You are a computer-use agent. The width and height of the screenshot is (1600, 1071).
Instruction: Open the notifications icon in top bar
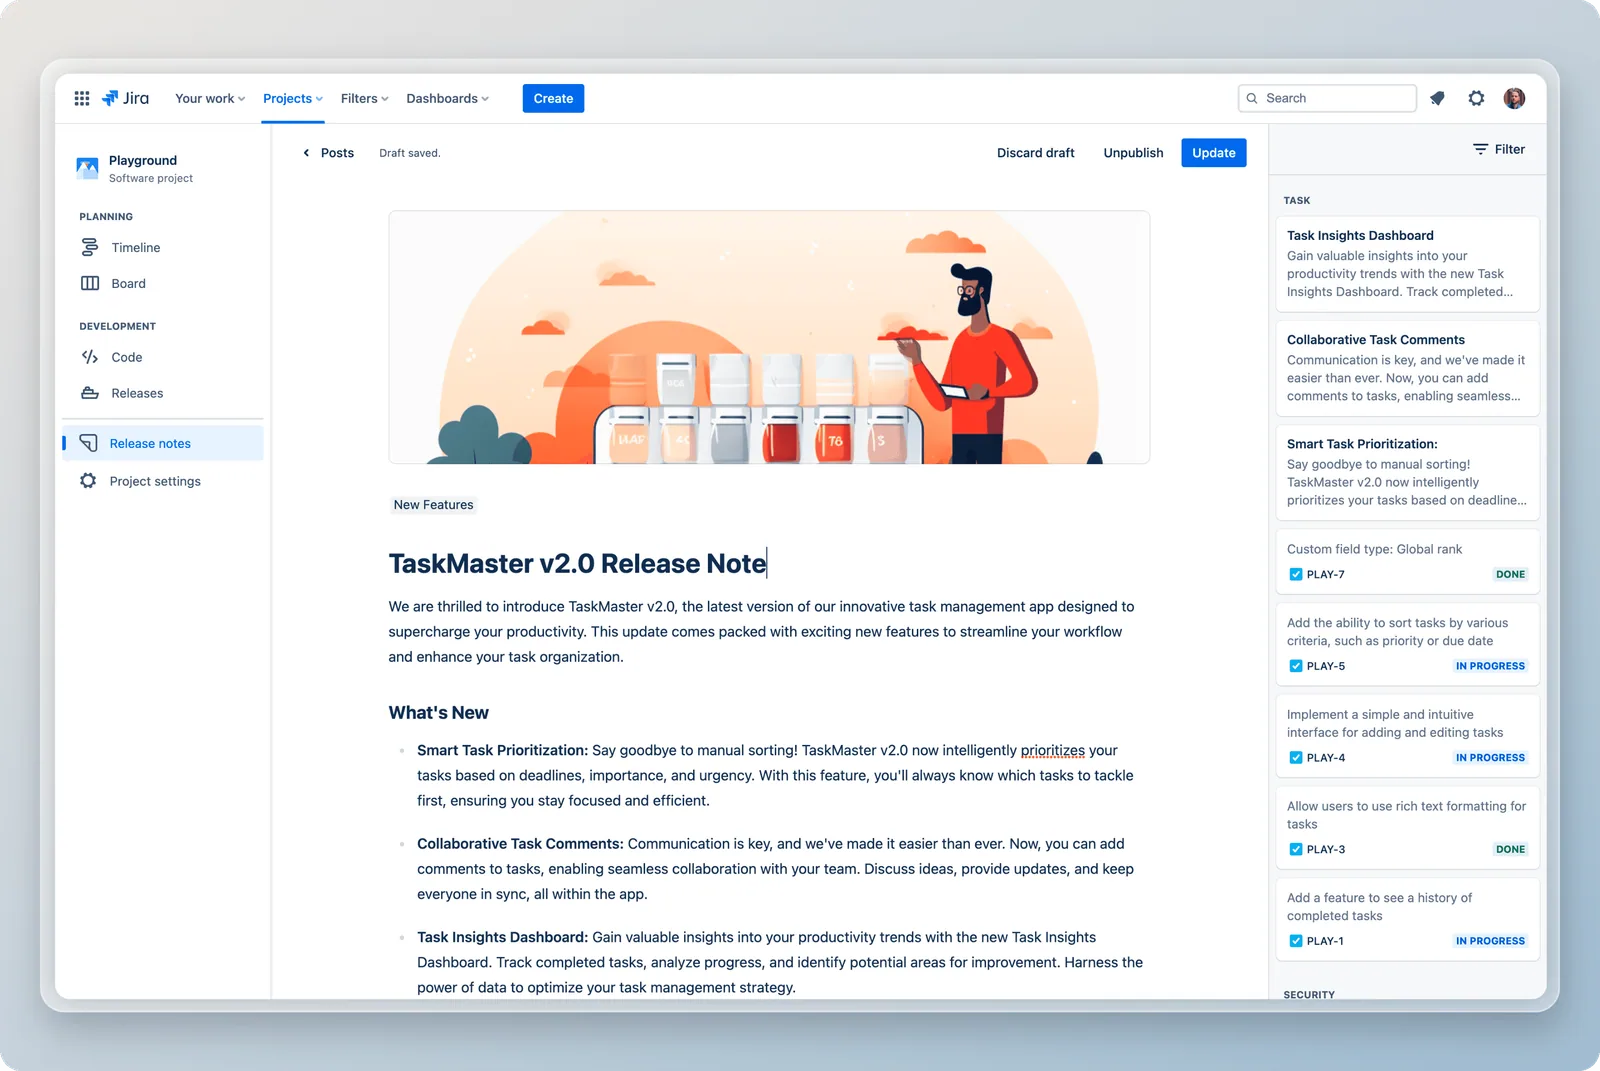click(x=1437, y=98)
